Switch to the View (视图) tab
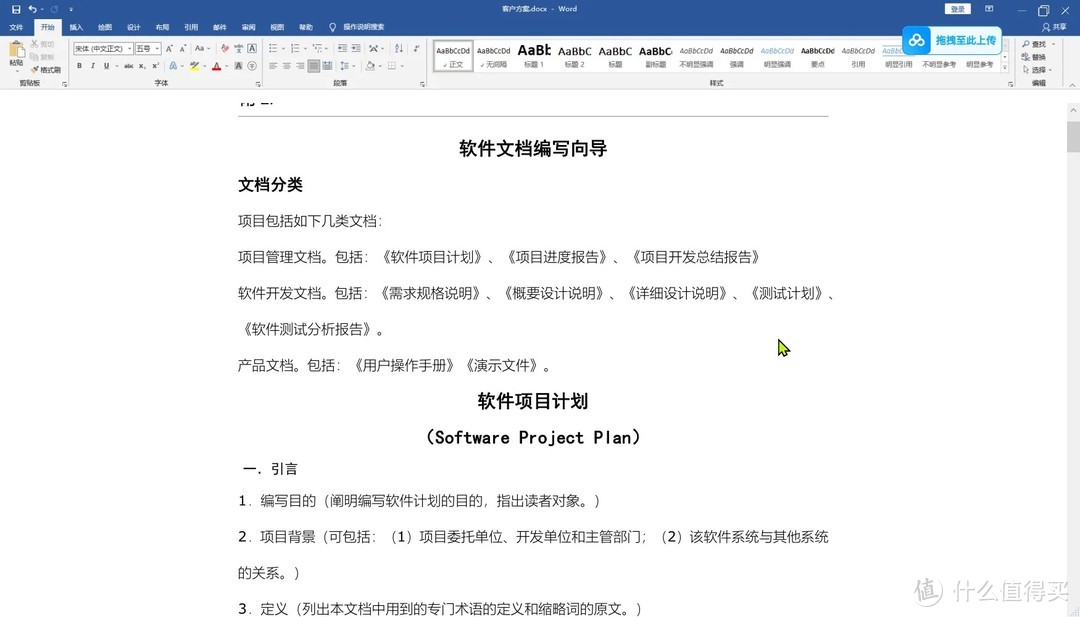This screenshot has width=1080, height=617. pos(278,28)
